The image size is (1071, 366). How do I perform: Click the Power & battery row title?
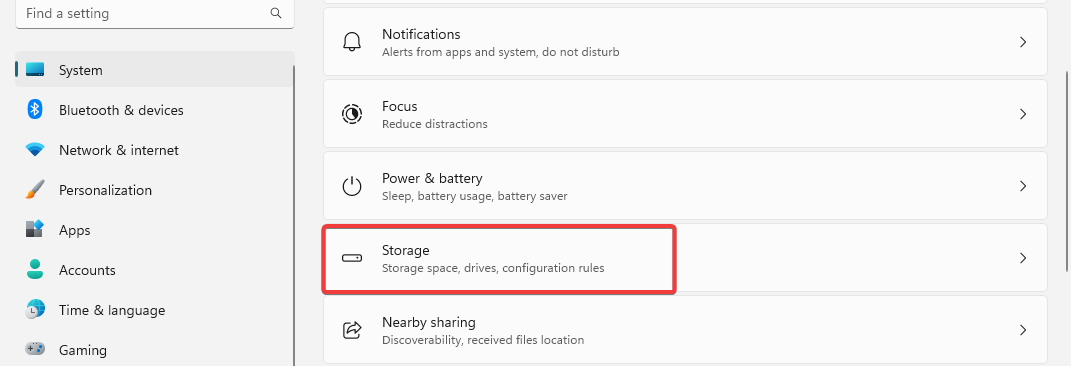coord(432,178)
